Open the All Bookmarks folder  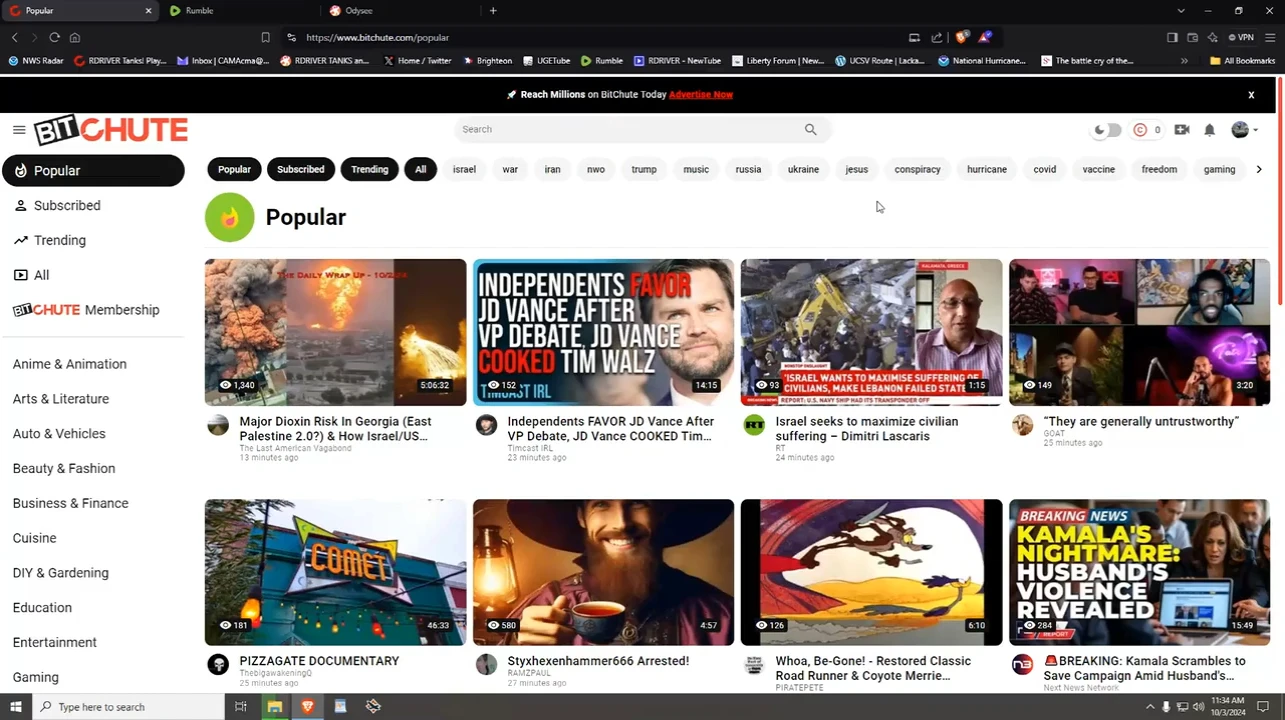pyautogui.click(x=1242, y=60)
